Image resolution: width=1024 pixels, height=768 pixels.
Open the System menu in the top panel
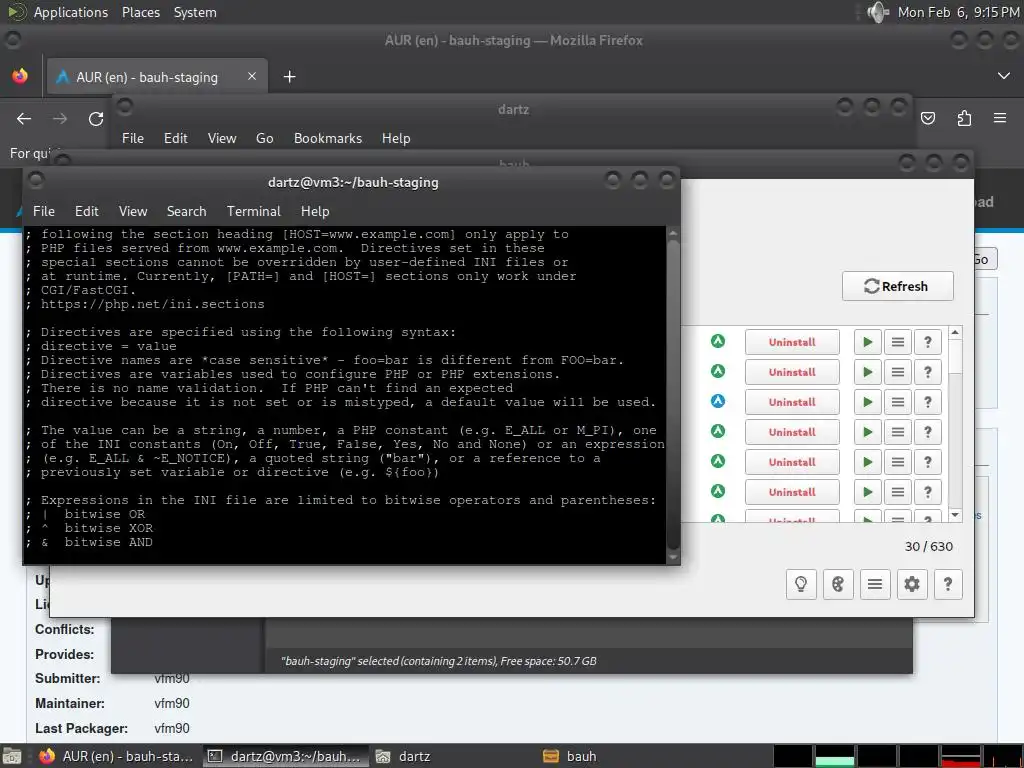[x=195, y=12]
